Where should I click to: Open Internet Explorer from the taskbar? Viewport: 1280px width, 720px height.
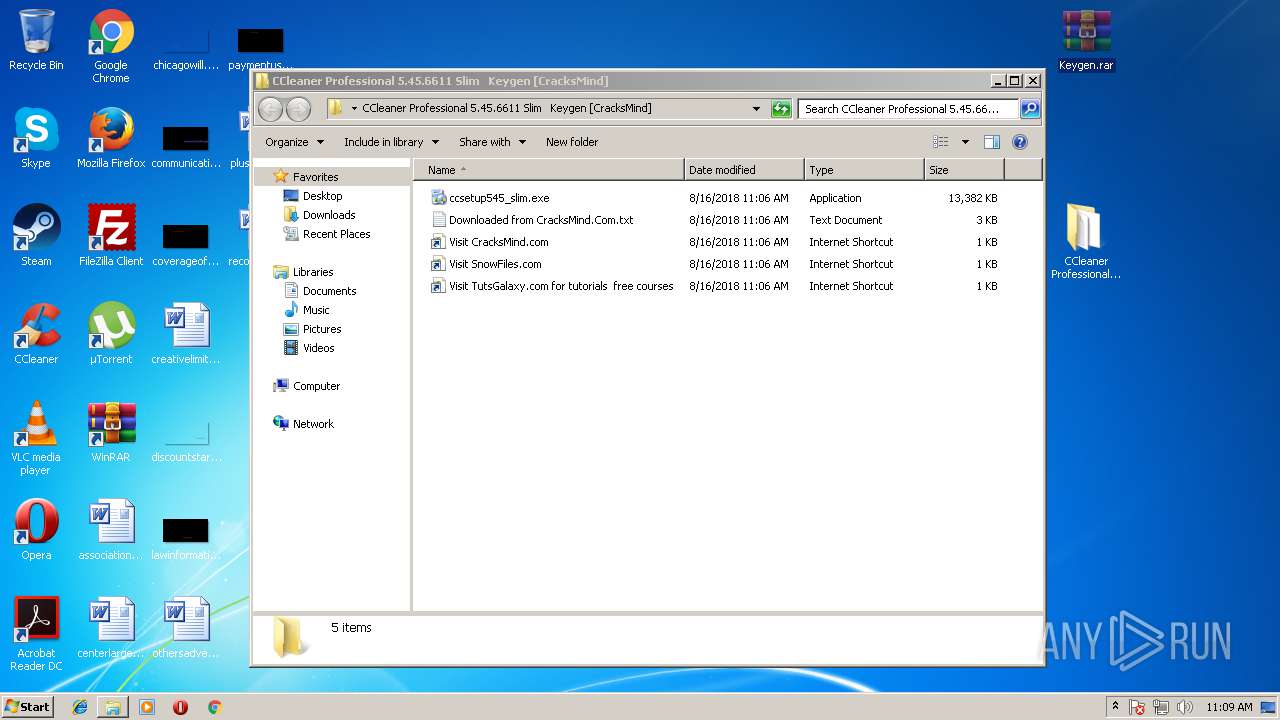click(x=80, y=707)
